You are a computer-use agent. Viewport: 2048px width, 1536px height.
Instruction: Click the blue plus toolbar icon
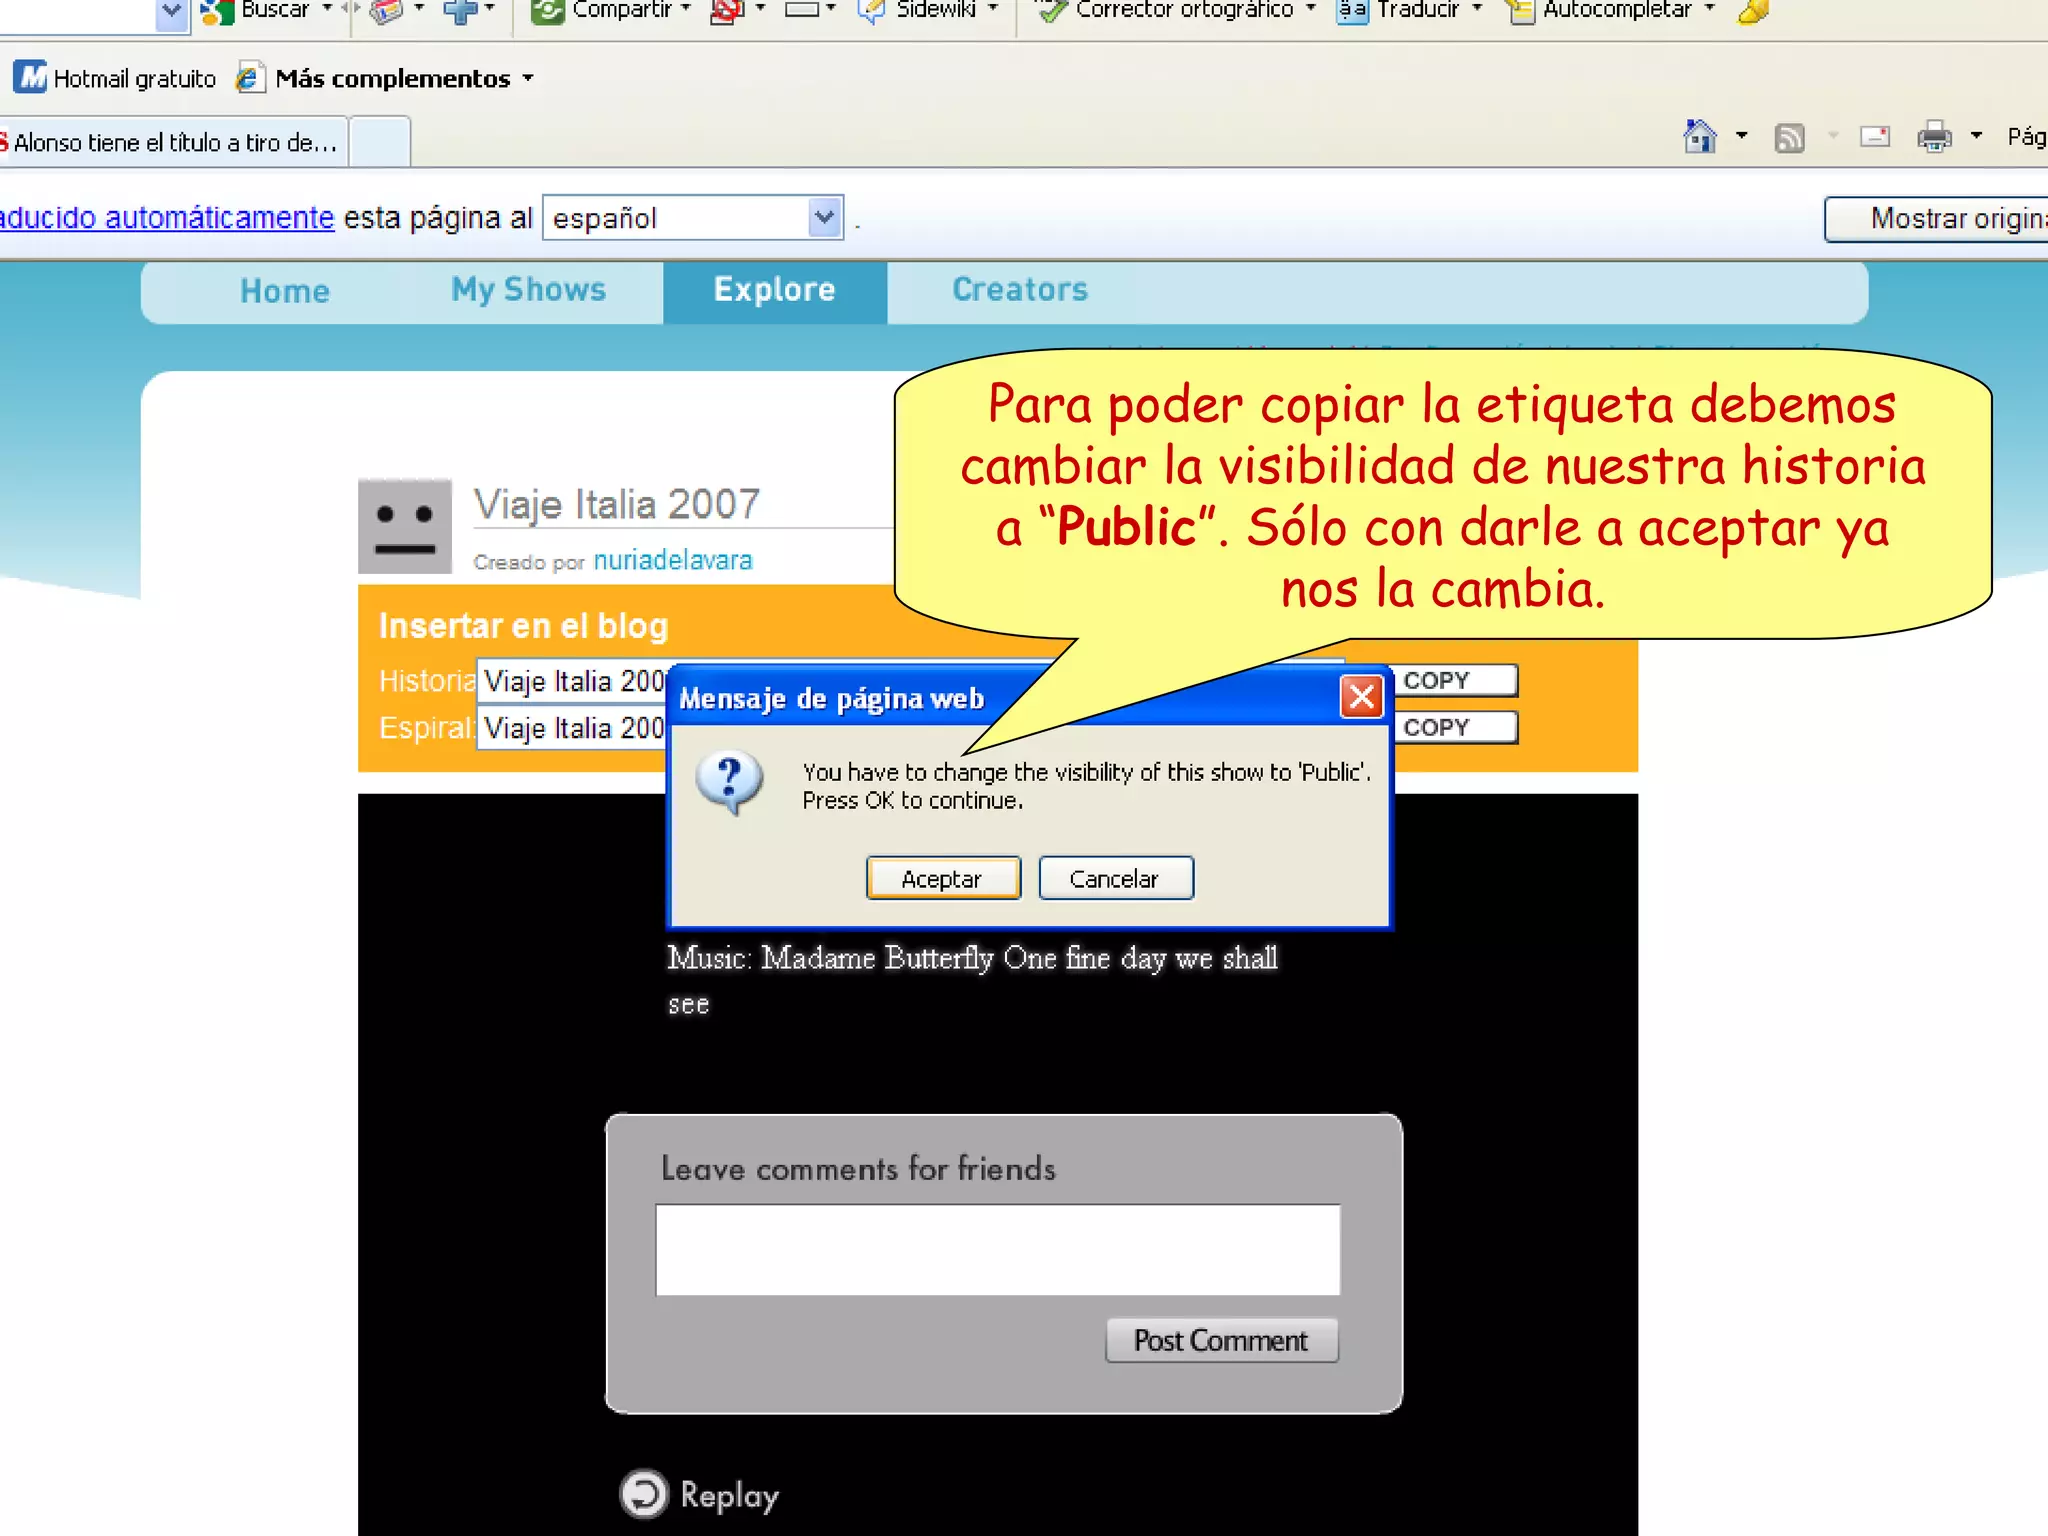[x=460, y=10]
